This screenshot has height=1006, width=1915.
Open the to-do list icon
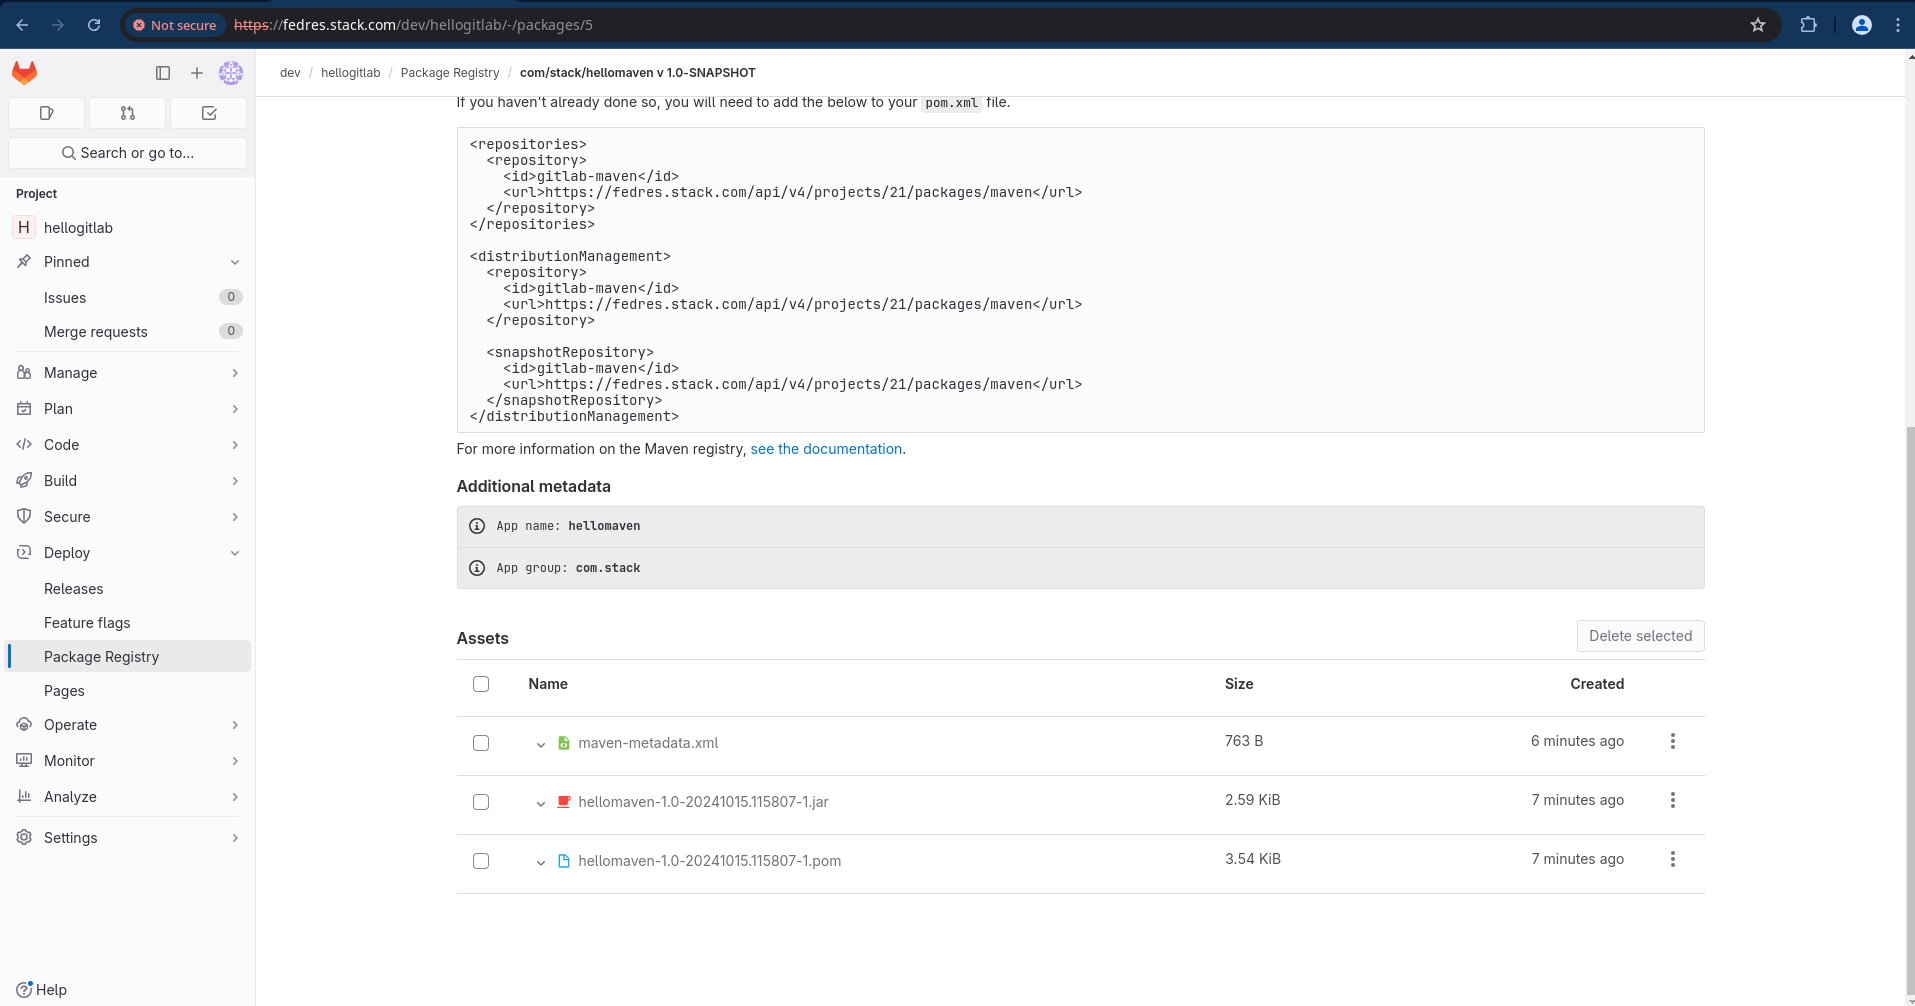tap(208, 113)
